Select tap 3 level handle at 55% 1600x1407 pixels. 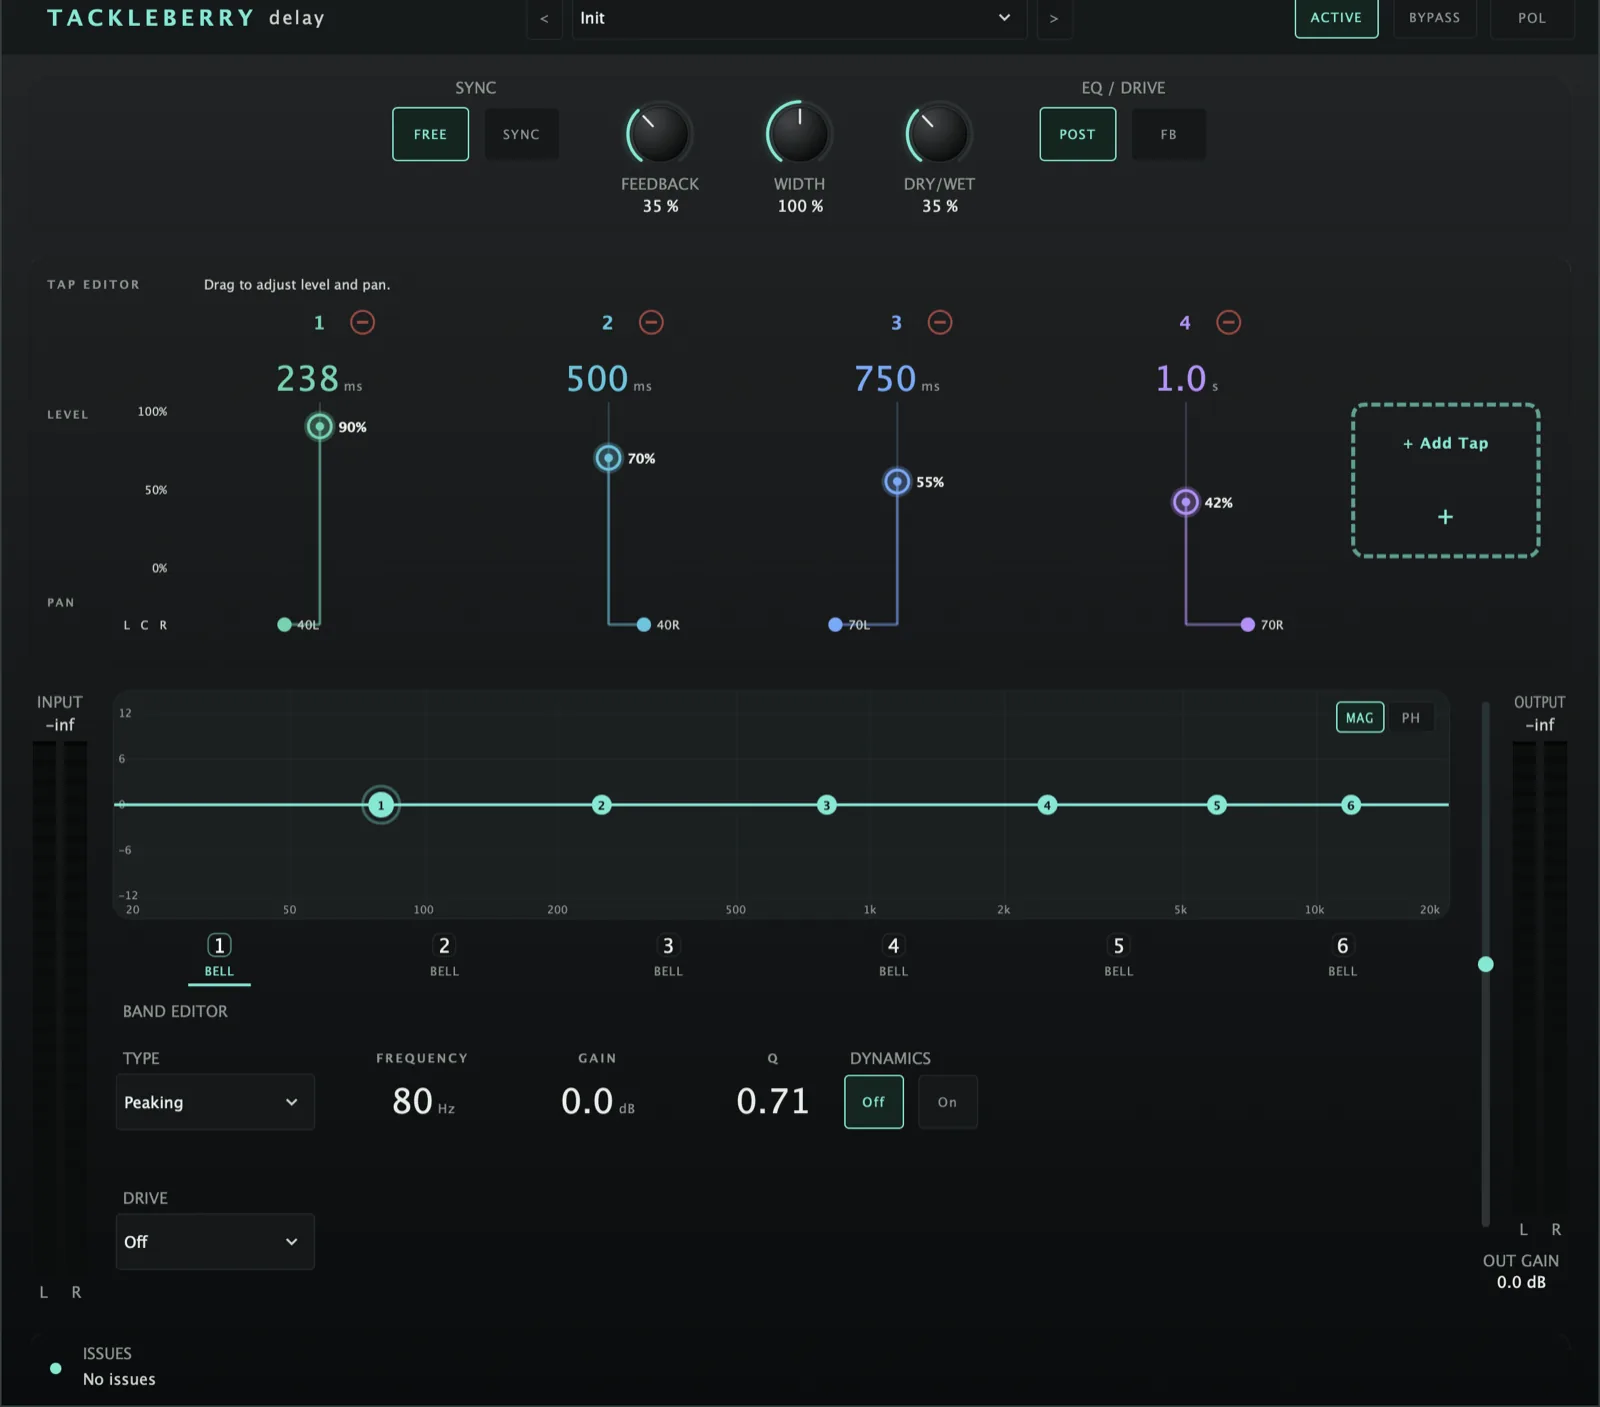pos(897,482)
